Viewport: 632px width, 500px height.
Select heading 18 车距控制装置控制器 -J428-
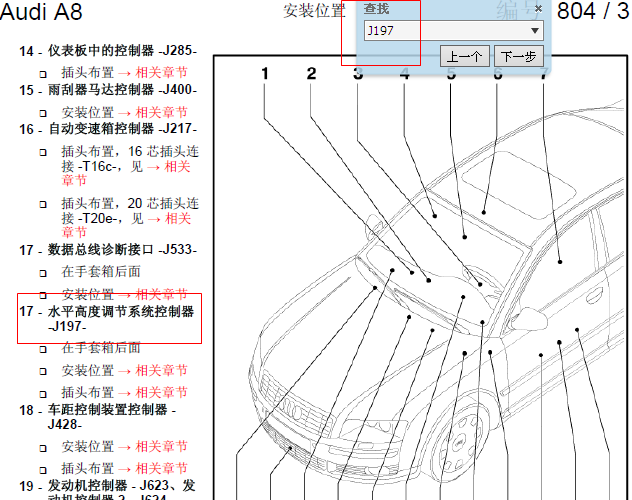(98, 417)
